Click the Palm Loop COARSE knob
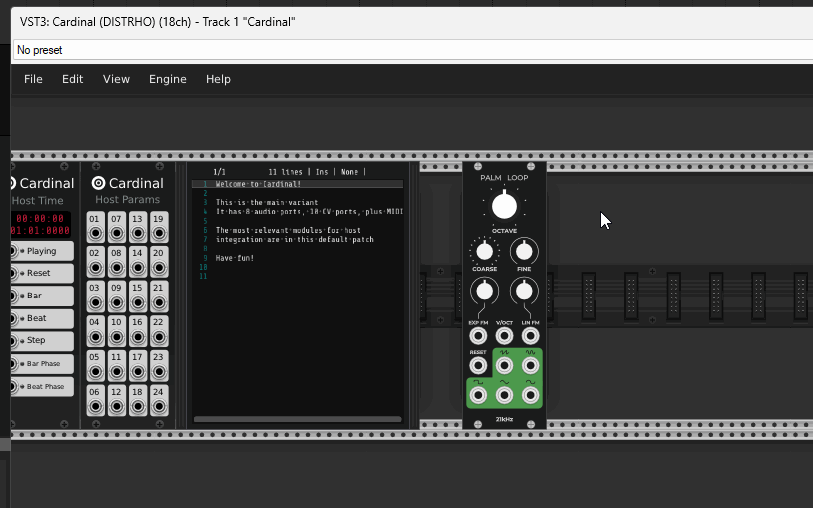This screenshot has width=813, height=508. click(484, 252)
